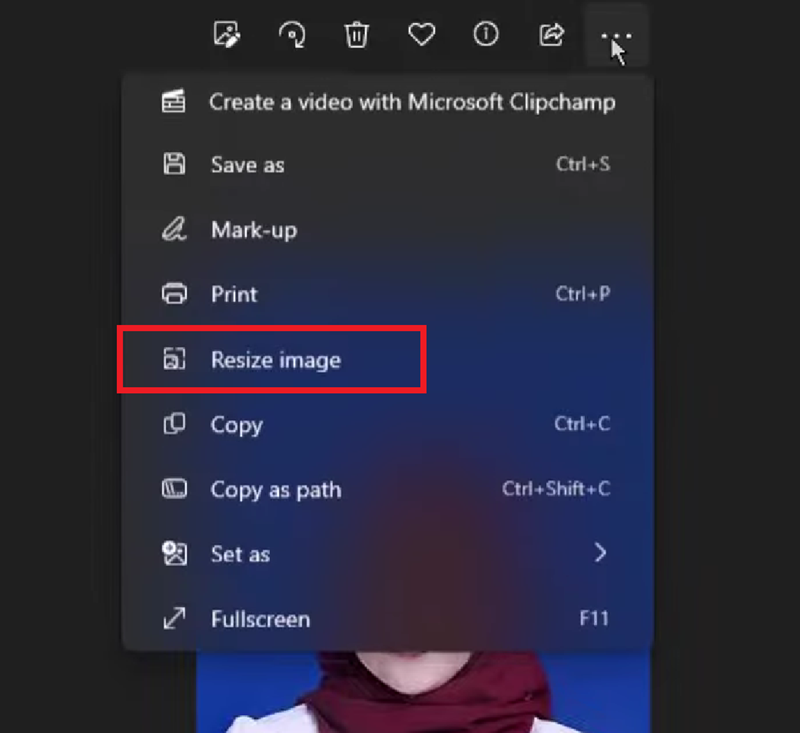Choose Resize image menu option
Image resolution: width=800 pixels, height=733 pixels.
point(275,360)
